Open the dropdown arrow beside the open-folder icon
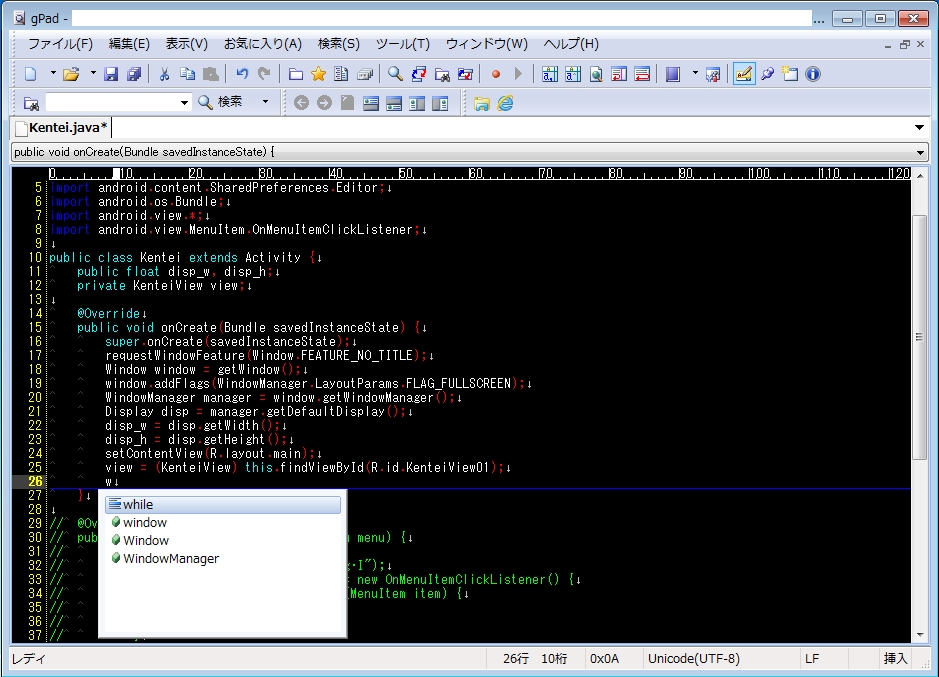939x677 pixels. 93,74
